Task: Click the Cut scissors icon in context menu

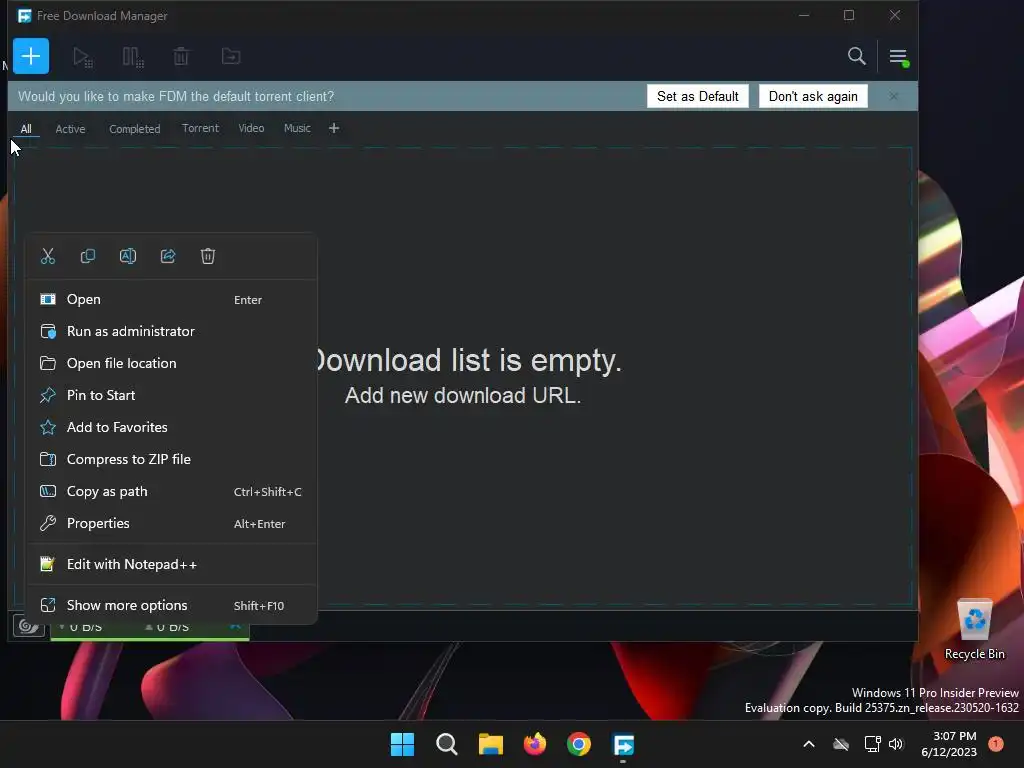Action: click(x=48, y=256)
